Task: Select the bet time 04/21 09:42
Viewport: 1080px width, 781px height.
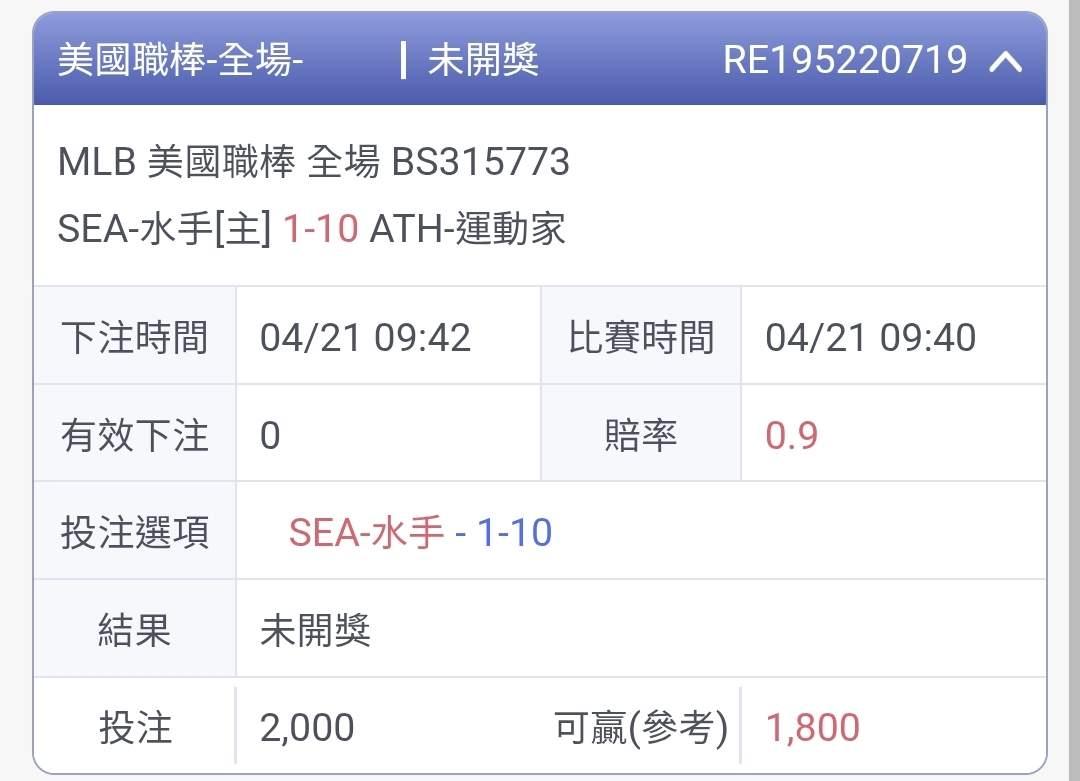Action: click(x=365, y=337)
